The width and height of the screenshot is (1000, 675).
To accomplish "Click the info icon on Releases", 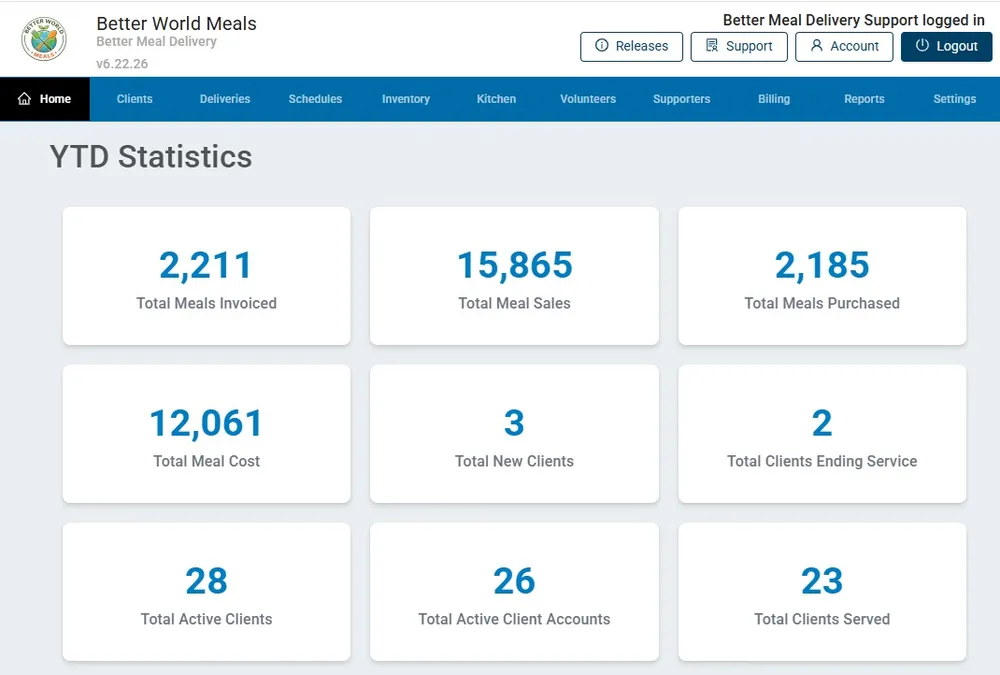I will click(x=601, y=45).
